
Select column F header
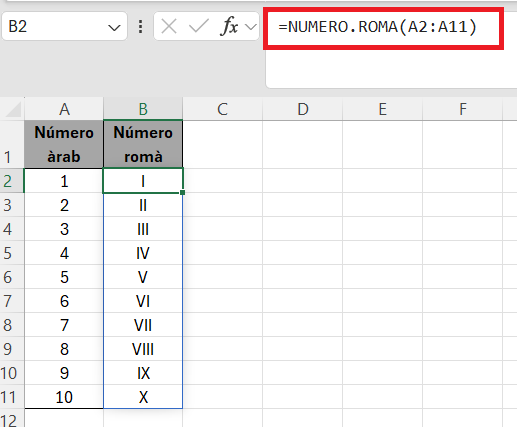click(463, 109)
